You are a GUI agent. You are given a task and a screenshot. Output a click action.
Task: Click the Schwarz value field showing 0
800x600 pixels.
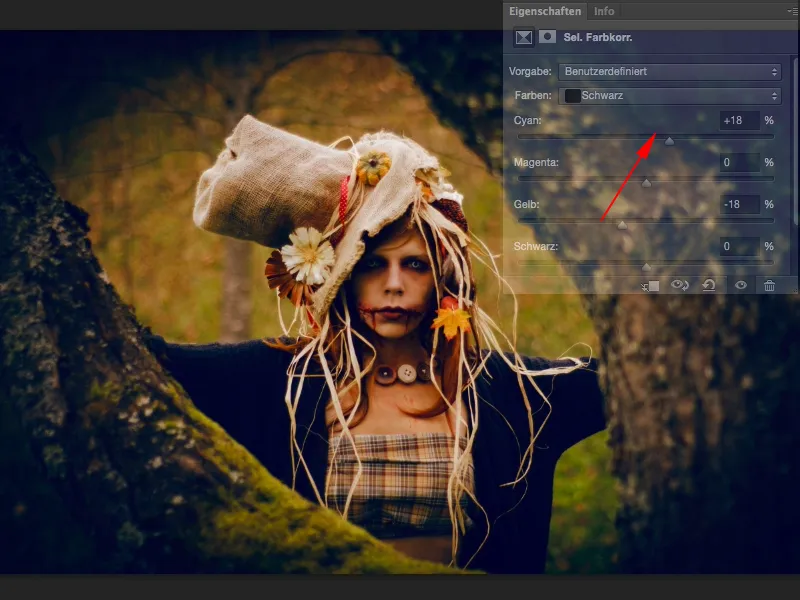tap(739, 246)
